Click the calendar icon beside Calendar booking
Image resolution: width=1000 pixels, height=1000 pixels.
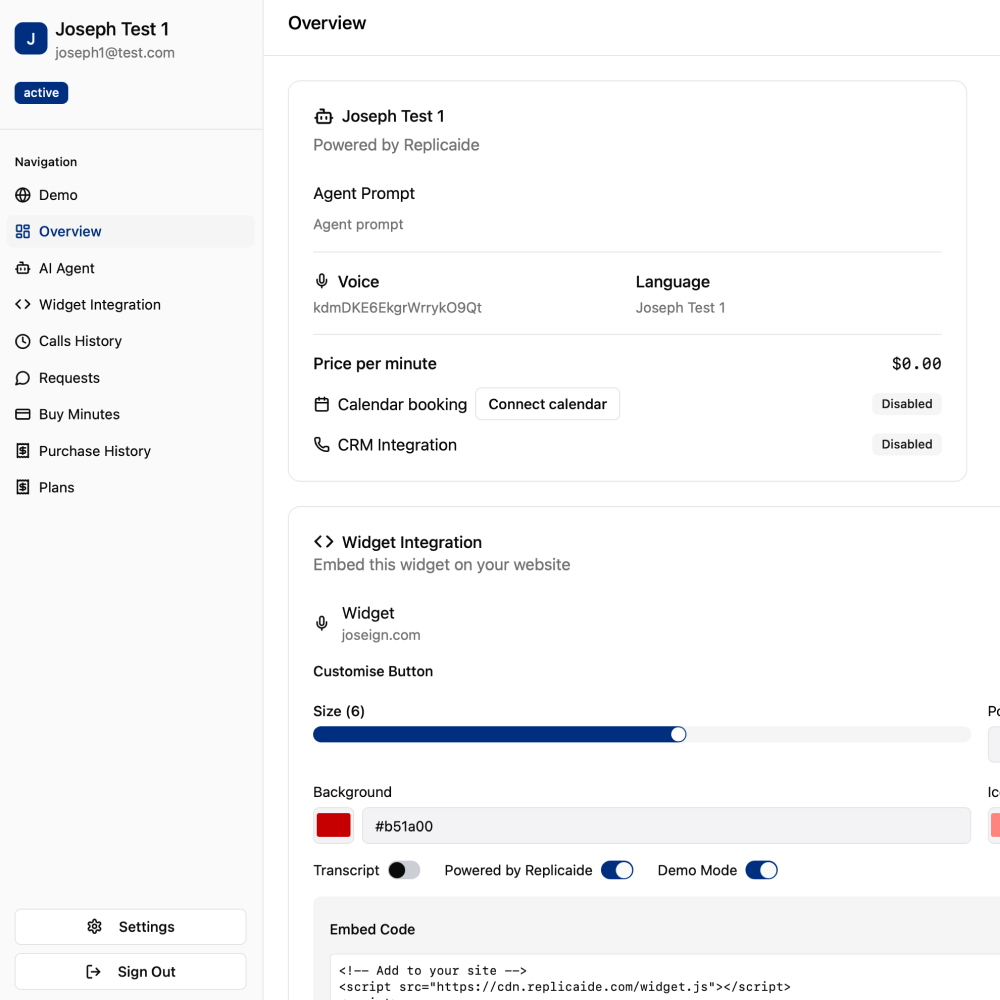(321, 404)
